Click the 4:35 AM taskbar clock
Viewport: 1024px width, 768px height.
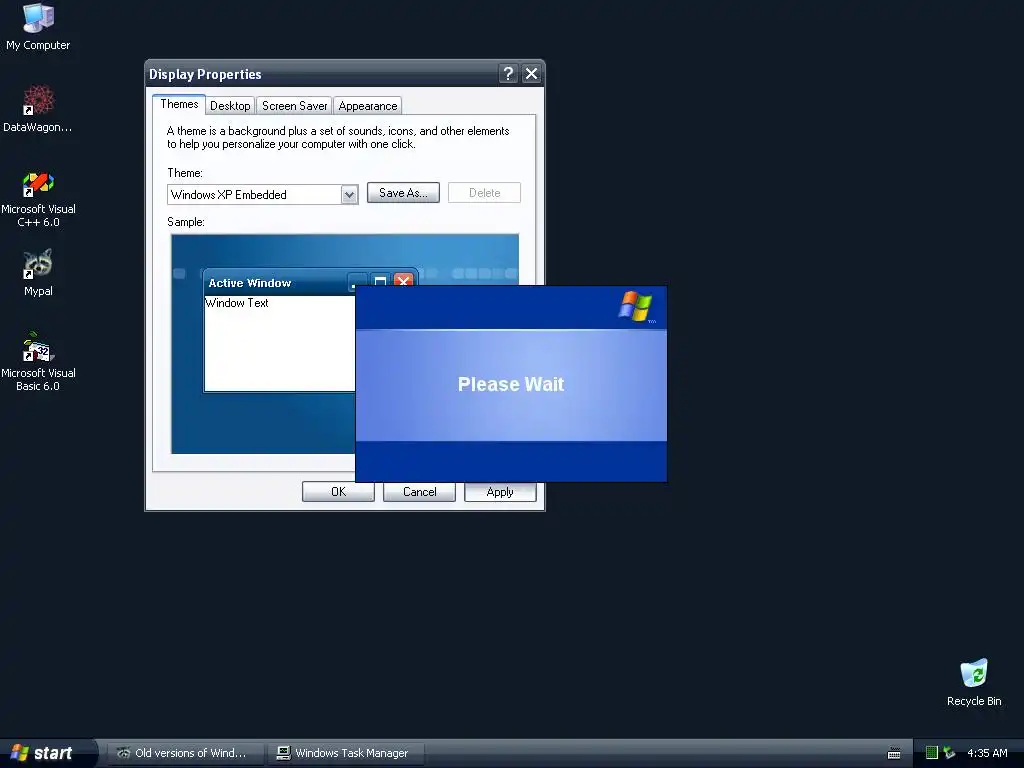pos(987,753)
